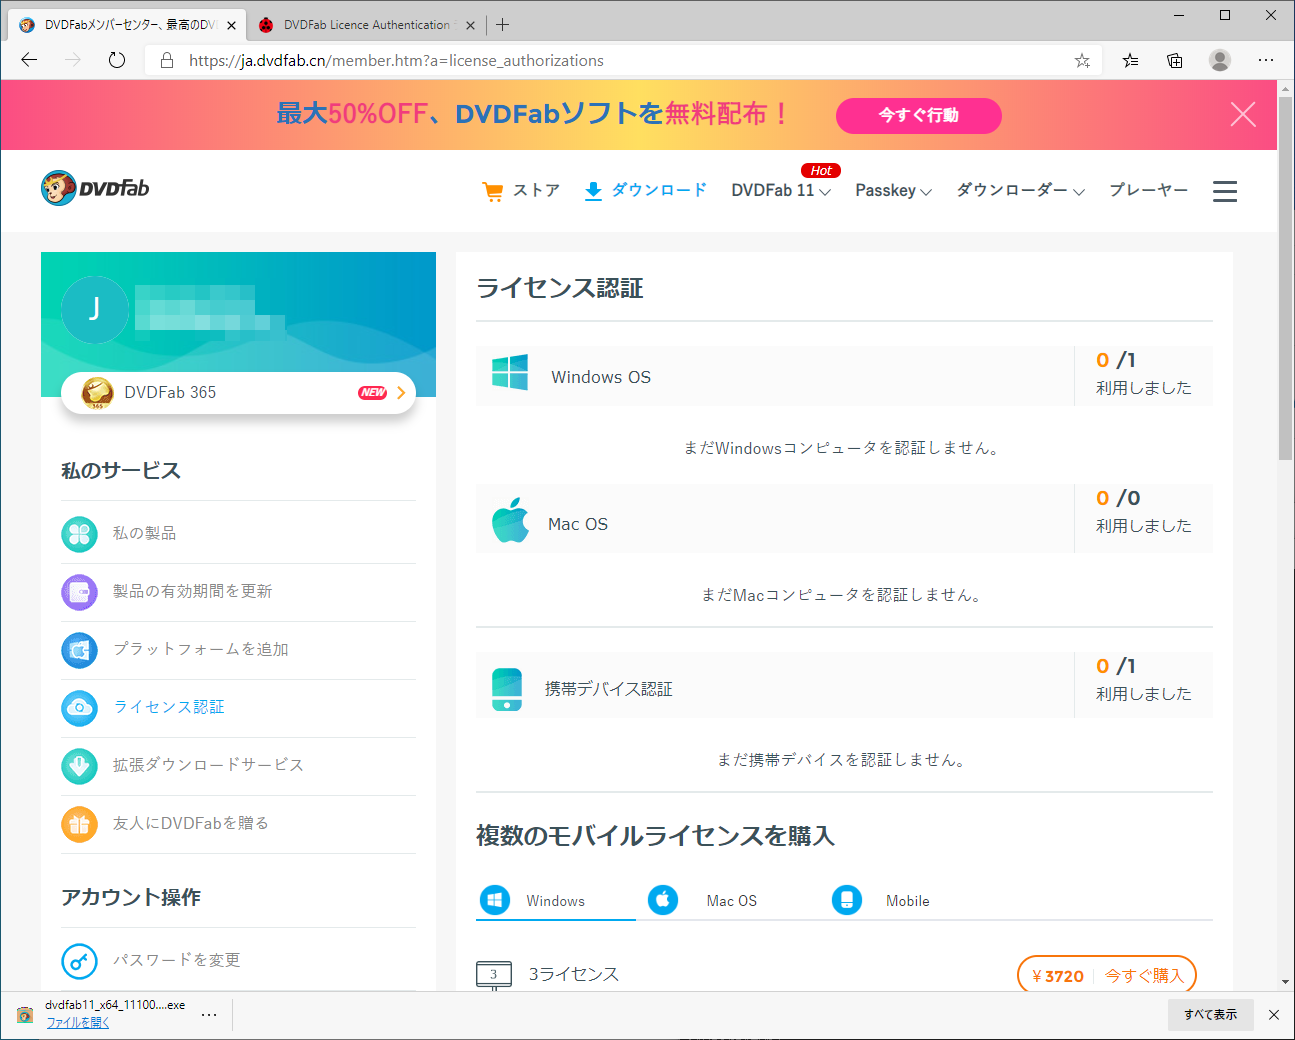Click the download arrow icon in navigation
This screenshot has height=1040, width=1295.
[593, 191]
